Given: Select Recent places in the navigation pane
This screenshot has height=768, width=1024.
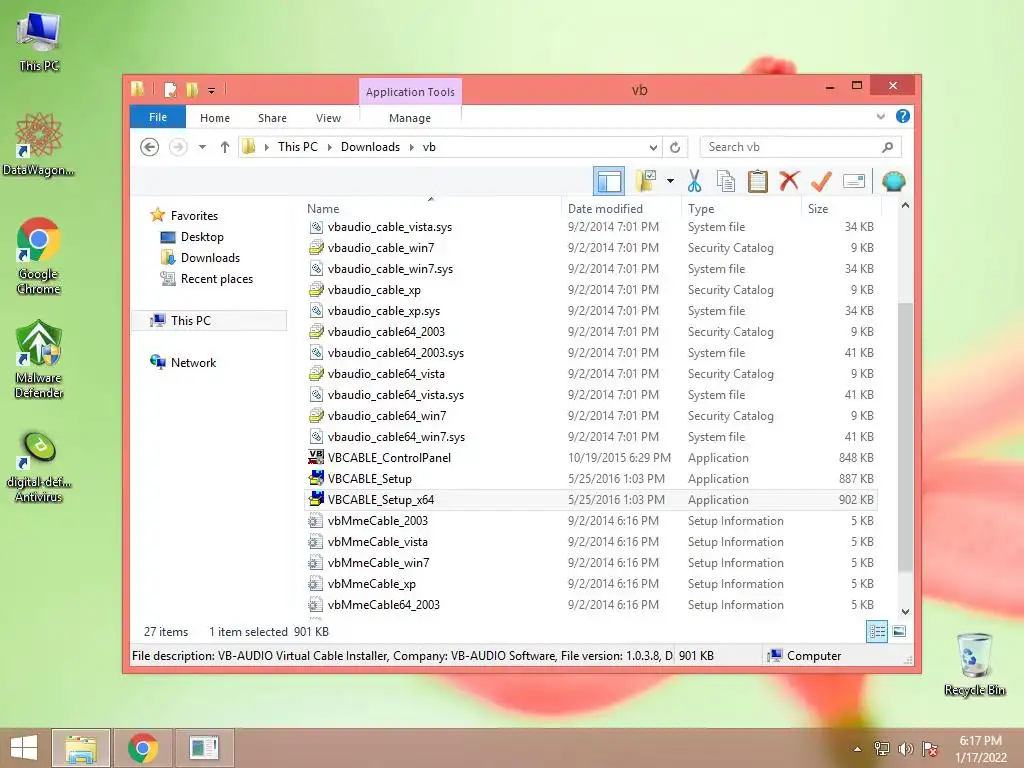Looking at the screenshot, I should click(x=216, y=279).
